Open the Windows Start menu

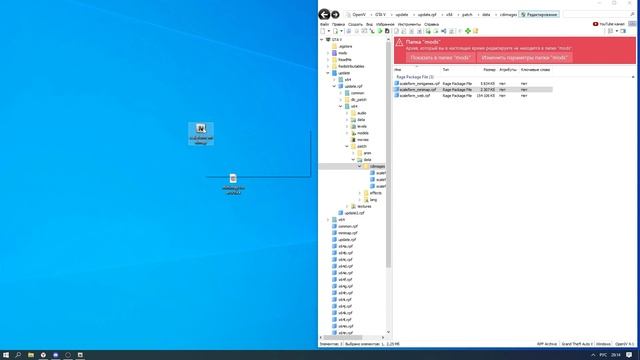(x=6, y=355)
